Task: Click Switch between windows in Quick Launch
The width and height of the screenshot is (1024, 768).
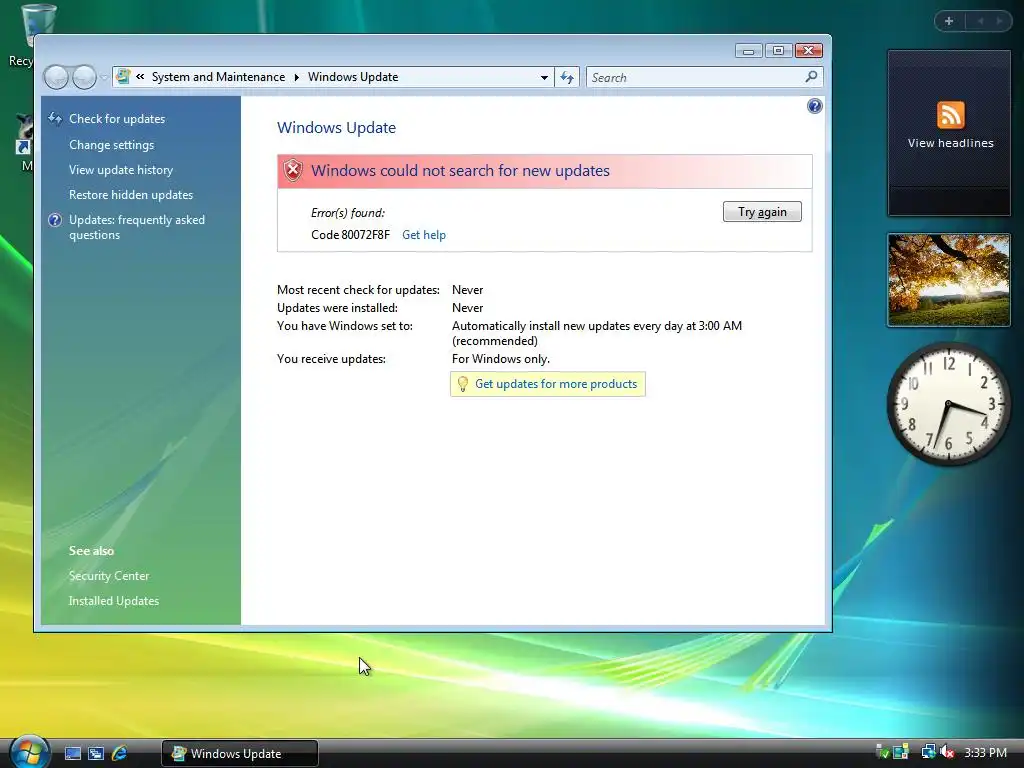Action: click(96, 753)
